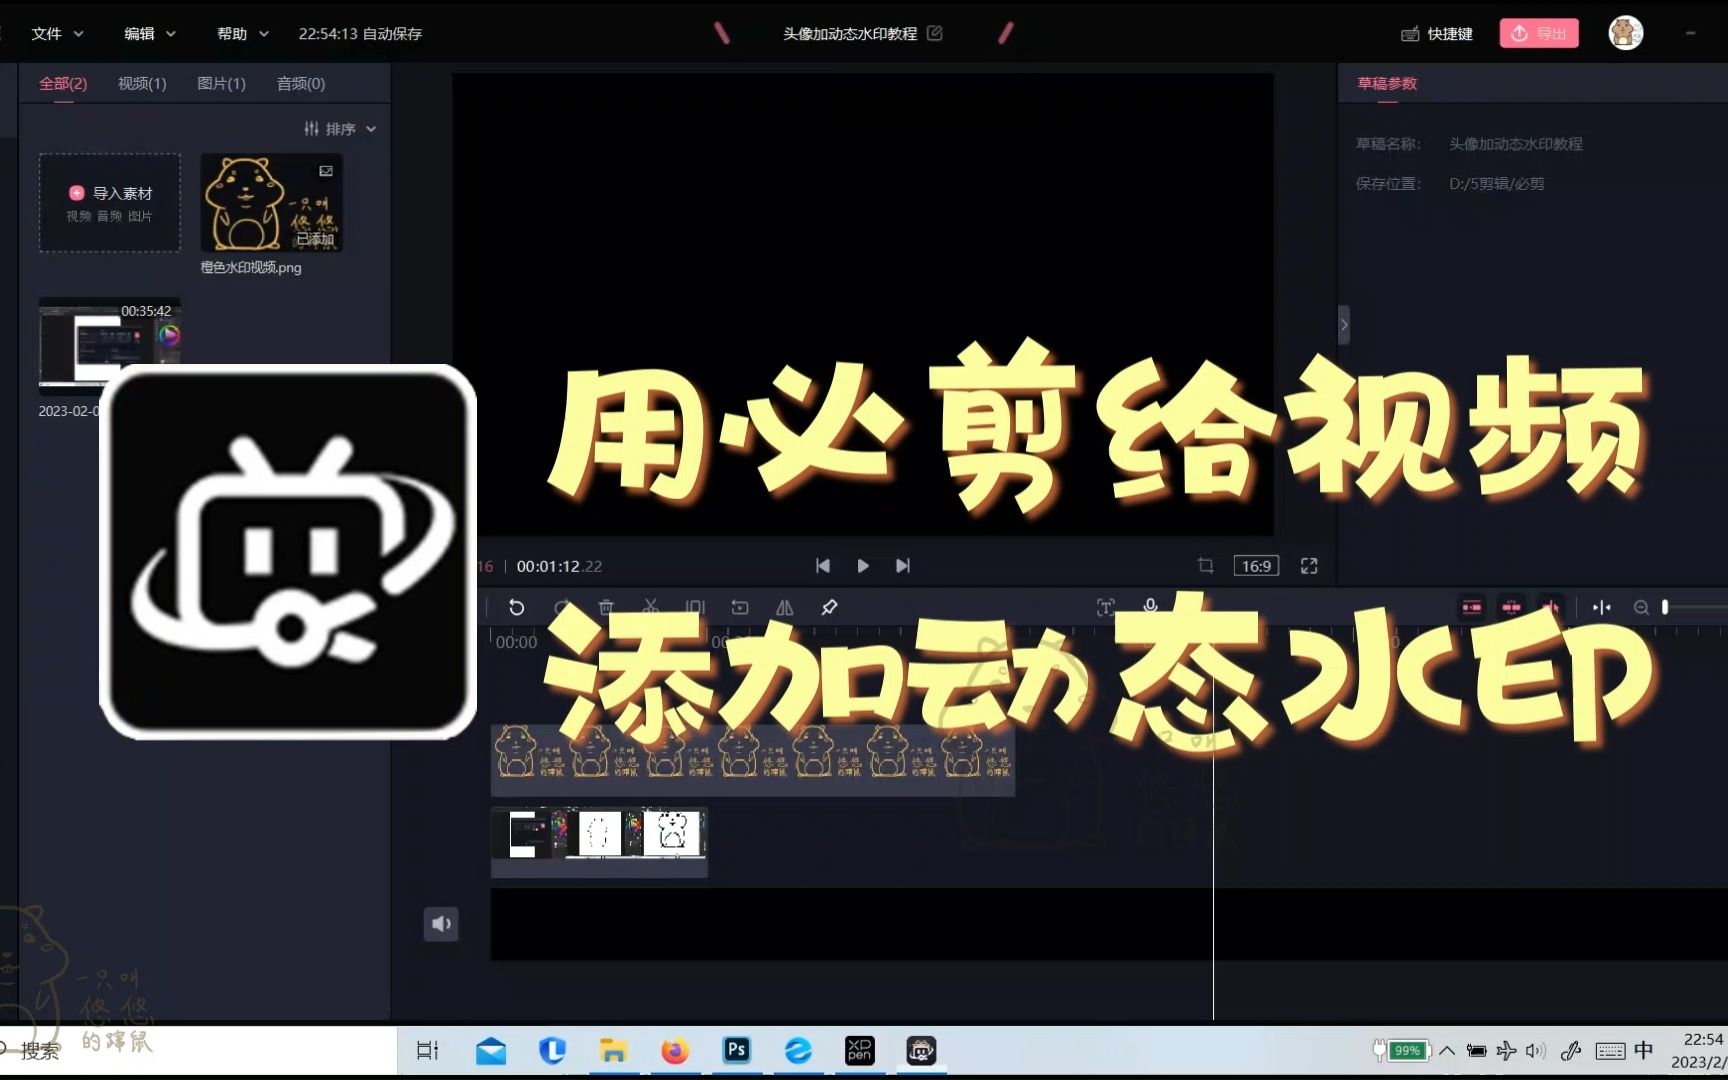
Task: Open the Bilibili 必剪 app in taskbar
Action: [921, 1050]
